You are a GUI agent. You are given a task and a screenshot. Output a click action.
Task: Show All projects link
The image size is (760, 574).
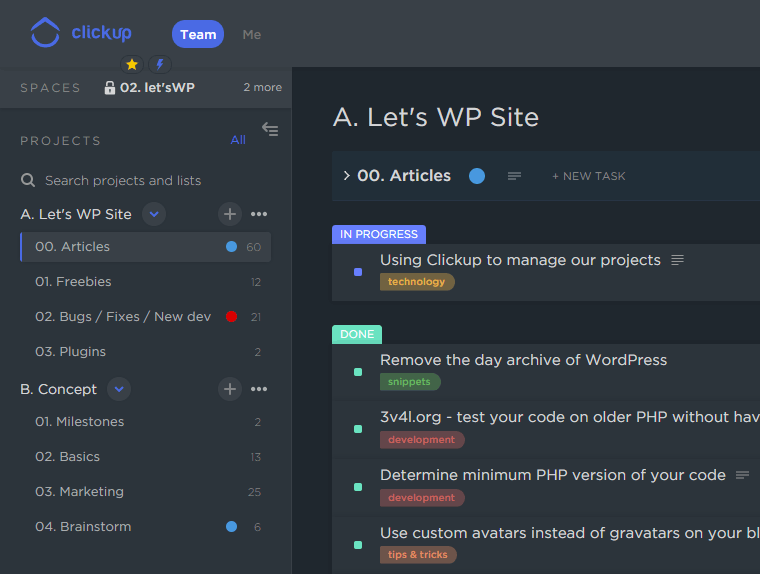(x=238, y=140)
